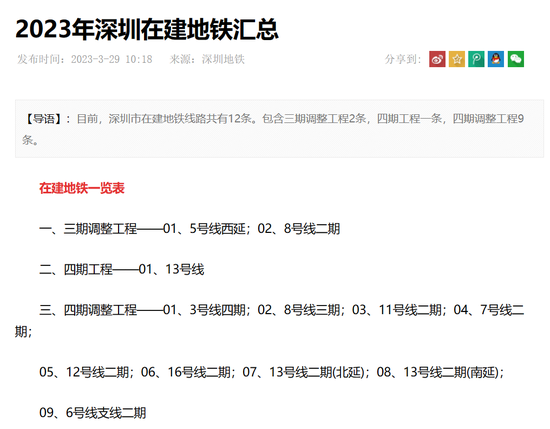Click the red heading 在建地铁一览表

point(82,188)
